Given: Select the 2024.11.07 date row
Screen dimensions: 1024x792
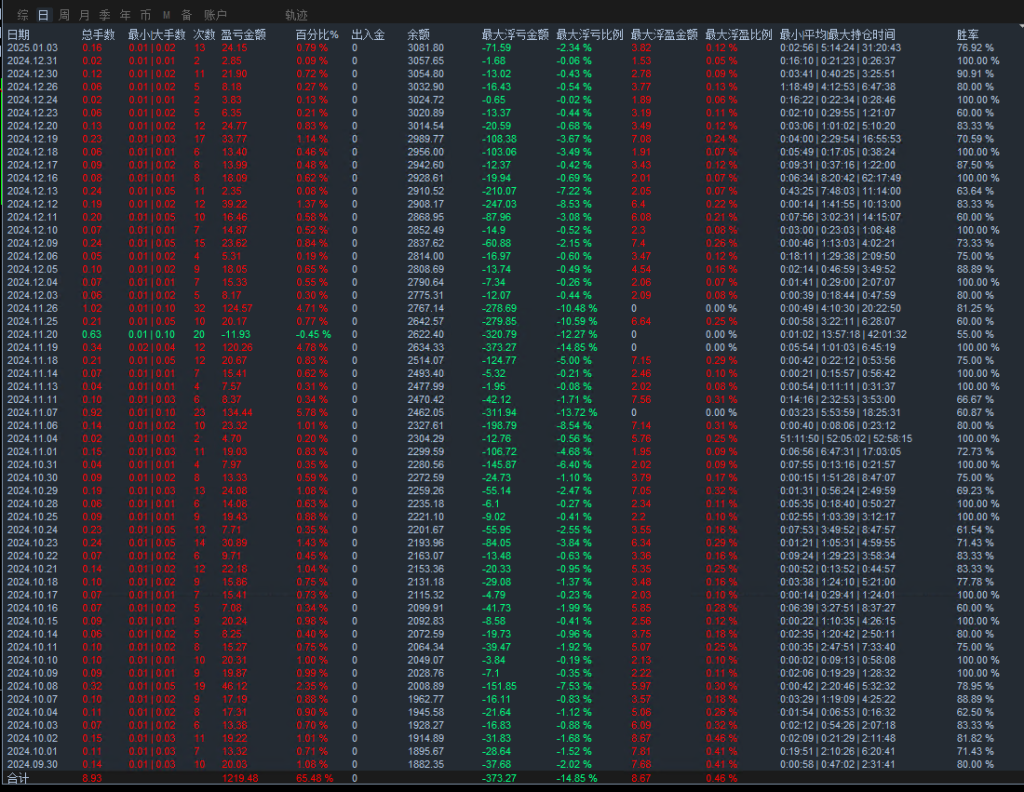Looking at the screenshot, I should coord(33,411).
